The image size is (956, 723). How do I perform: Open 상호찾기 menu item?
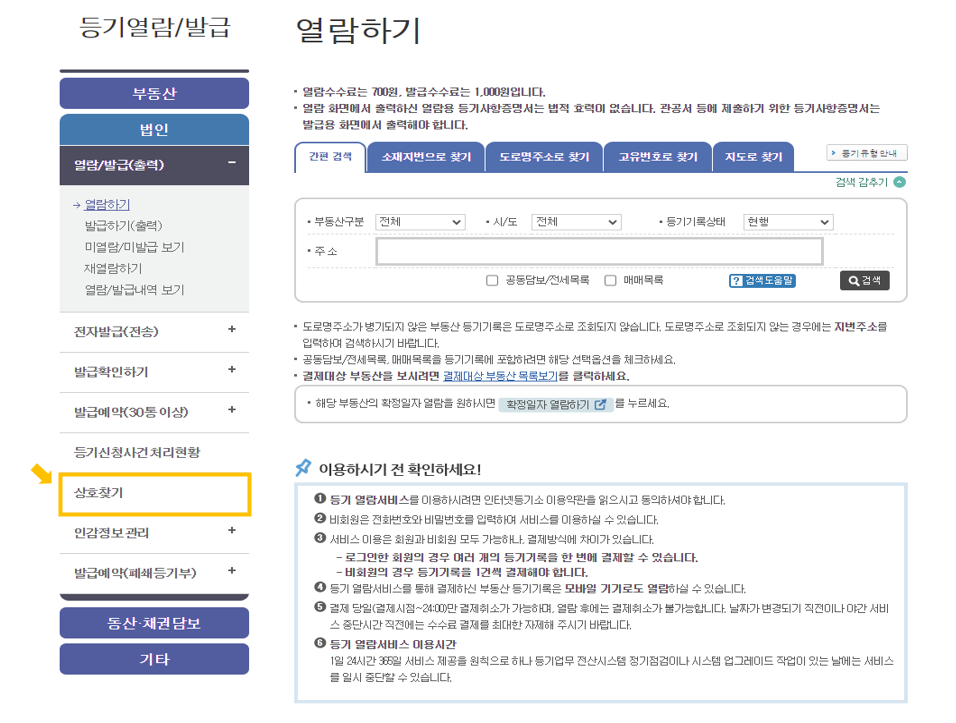[x=154, y=493]
